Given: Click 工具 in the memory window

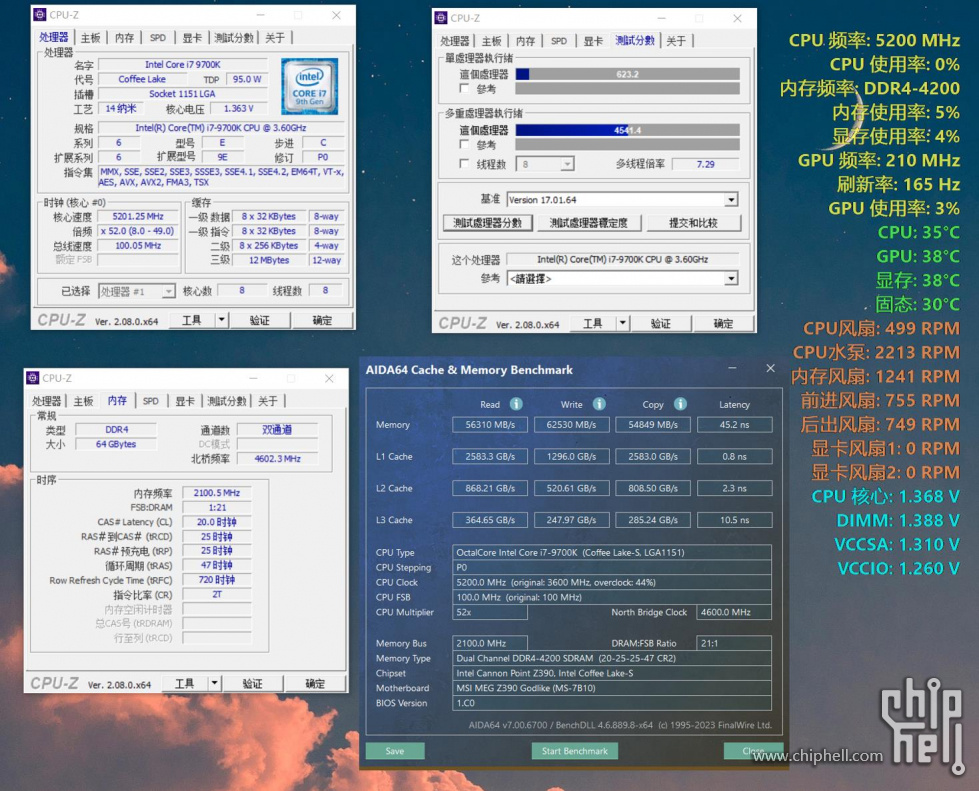Looking at the screenshot, I should pyautogui.click(x=185, y=684).
